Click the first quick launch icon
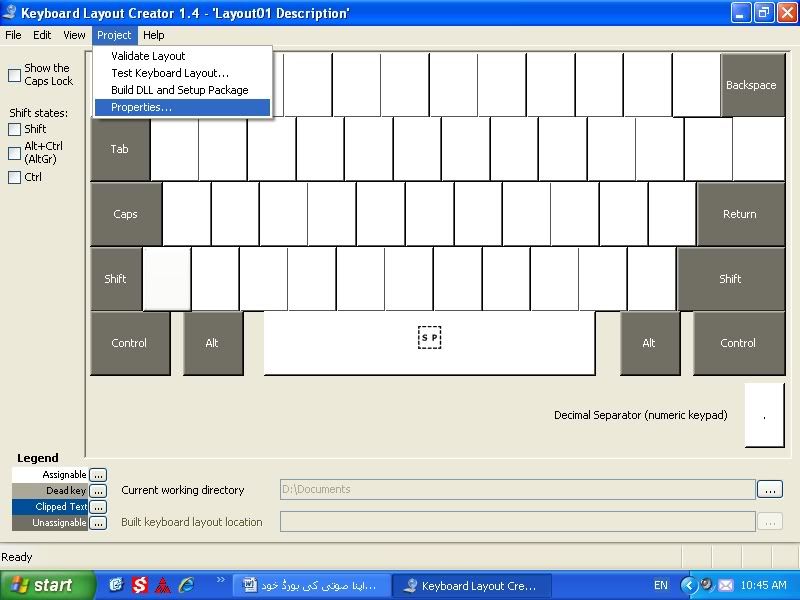Viewport: 800px width, 600px height. (116, 585)
